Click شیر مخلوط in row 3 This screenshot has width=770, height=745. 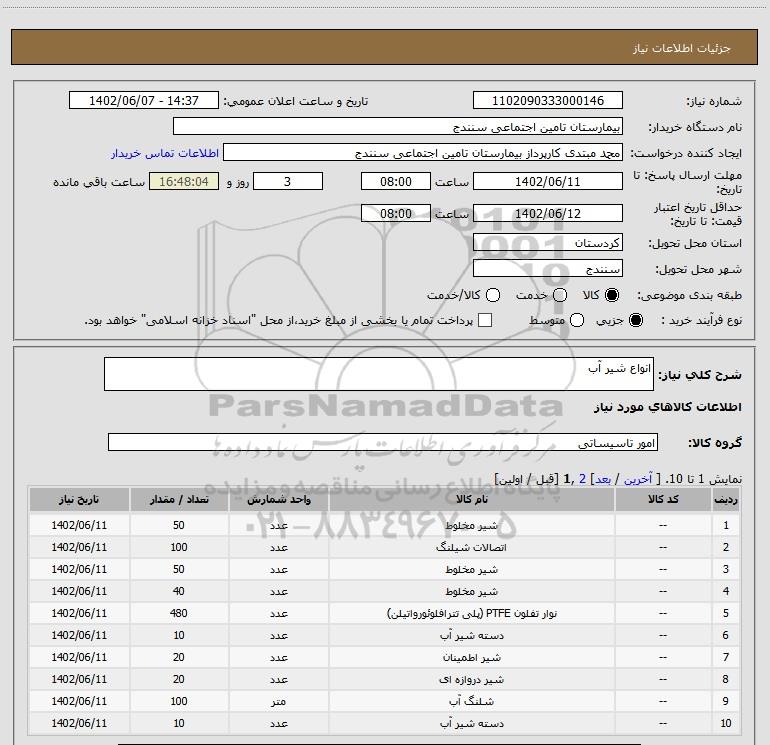[471, 569]
